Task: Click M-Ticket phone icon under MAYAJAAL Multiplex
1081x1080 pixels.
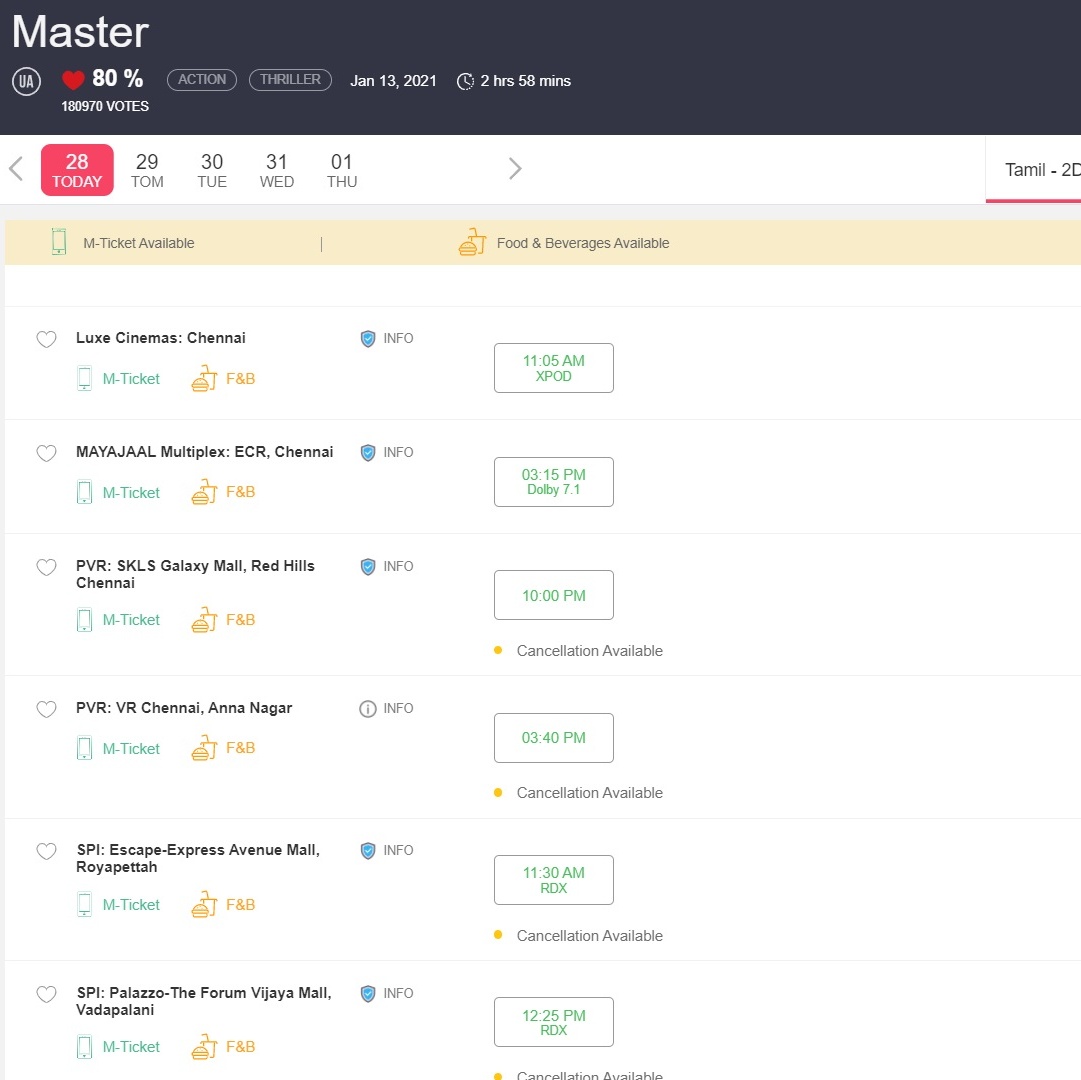Action: click(84, 492)
